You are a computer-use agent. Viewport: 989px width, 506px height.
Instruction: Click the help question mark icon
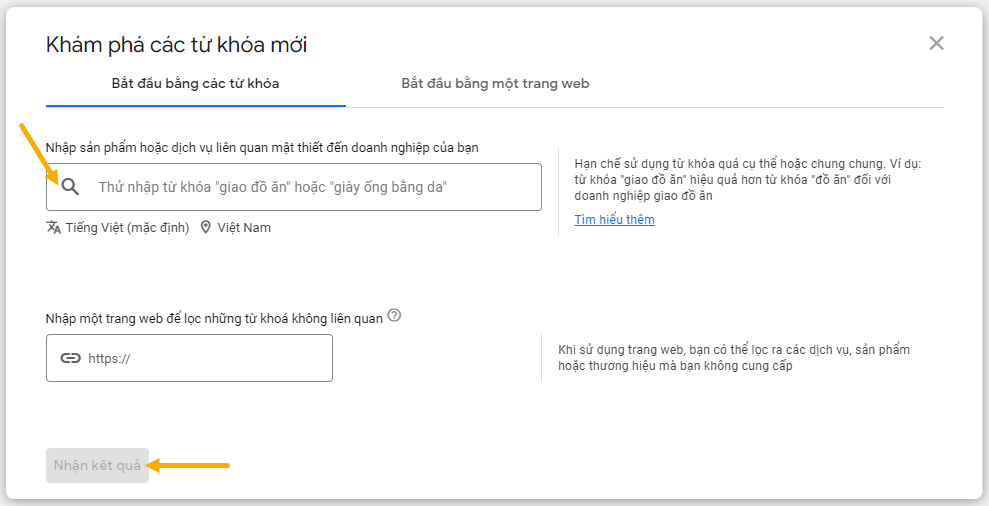click(394, 316)
